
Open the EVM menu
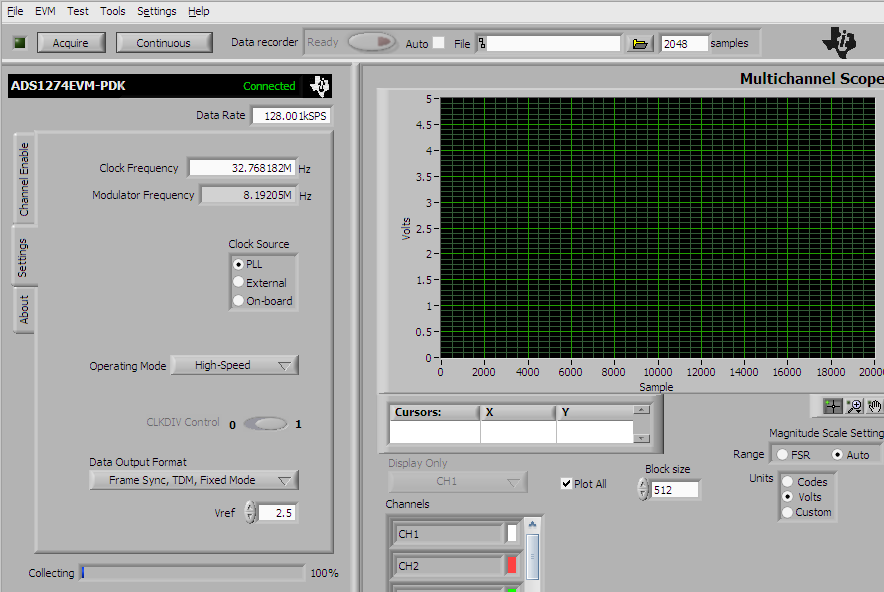click(x=45, y=11)
